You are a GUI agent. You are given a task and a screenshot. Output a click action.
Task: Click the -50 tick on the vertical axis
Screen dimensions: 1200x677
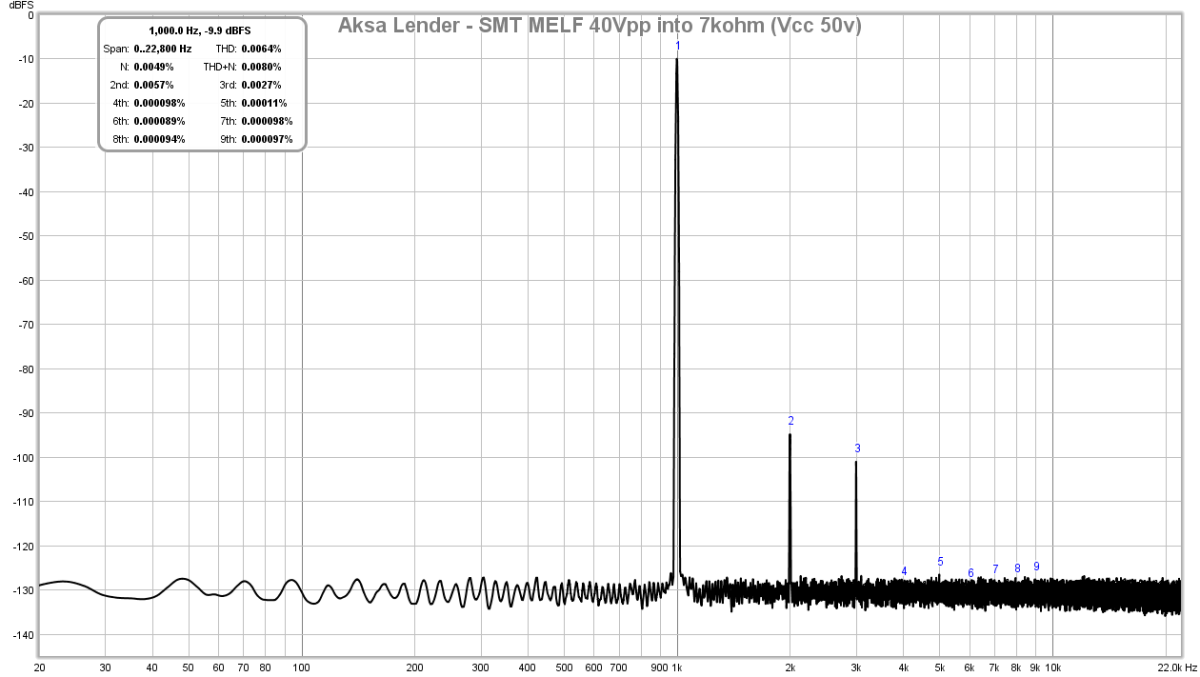(x=25, y=236)
